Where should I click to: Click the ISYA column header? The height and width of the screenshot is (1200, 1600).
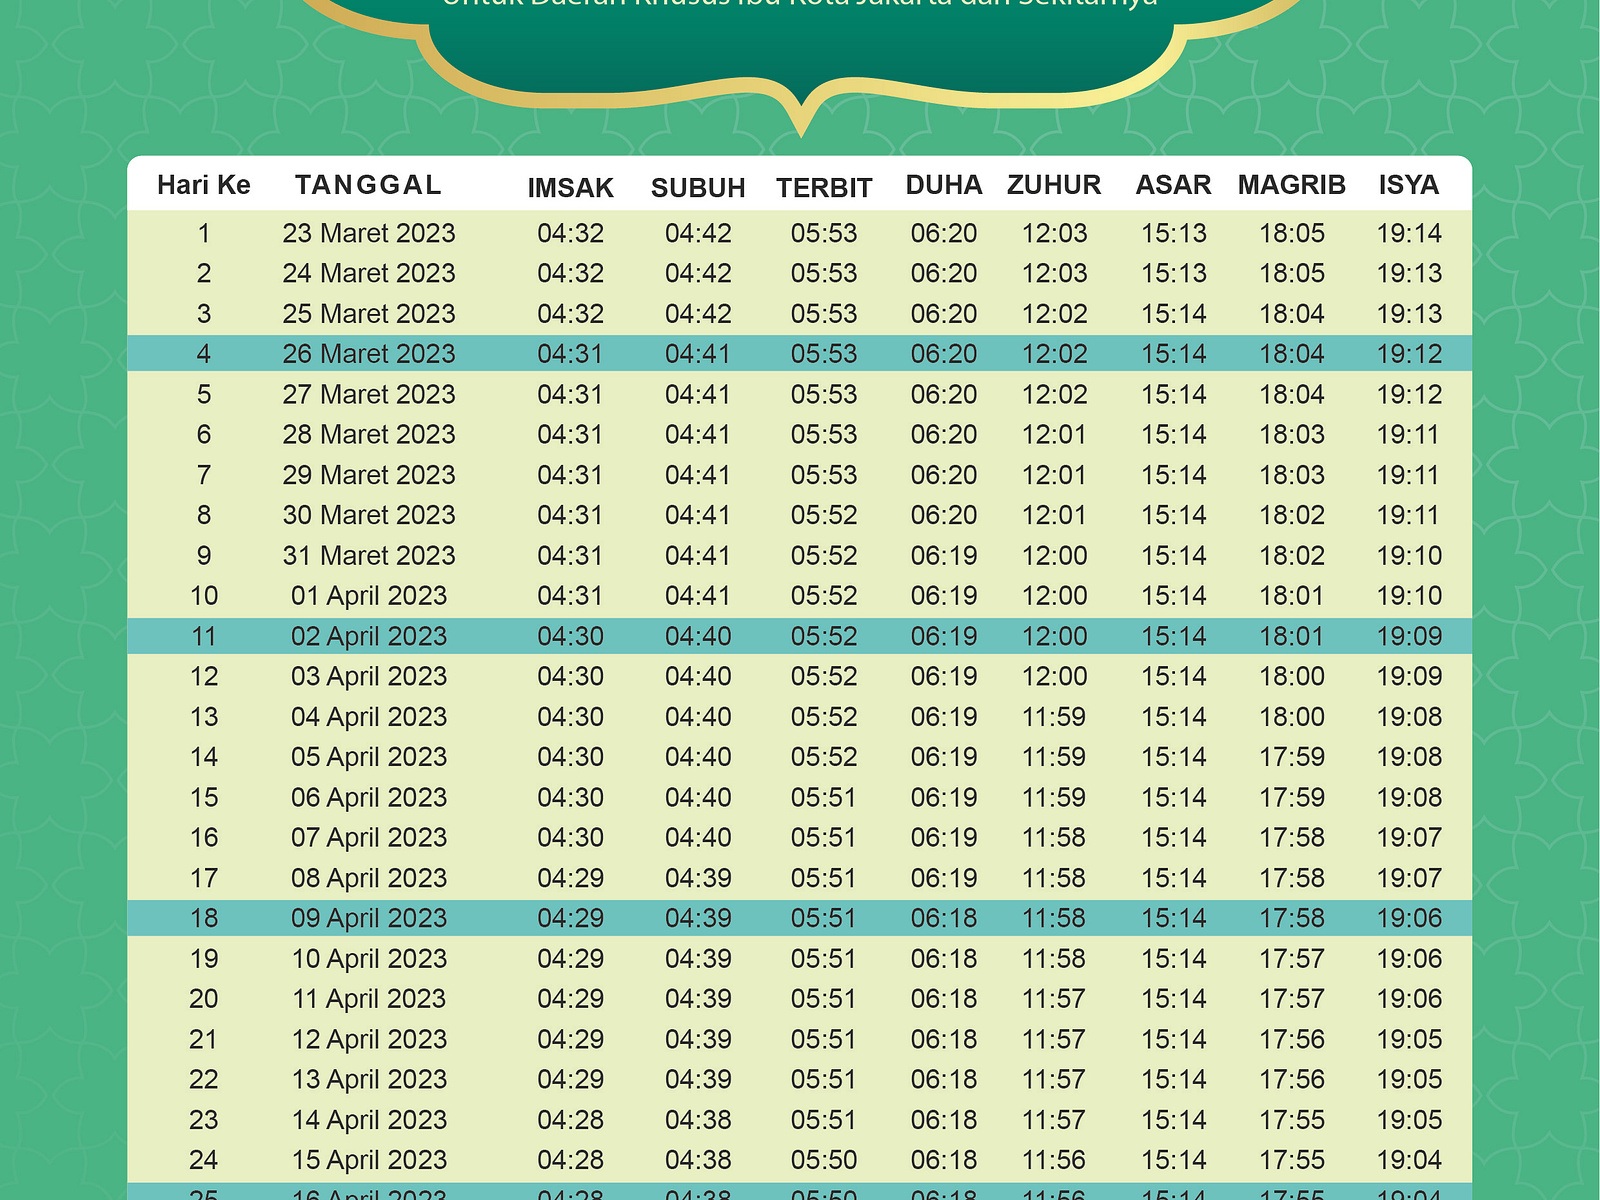(x=1409, y=185)
